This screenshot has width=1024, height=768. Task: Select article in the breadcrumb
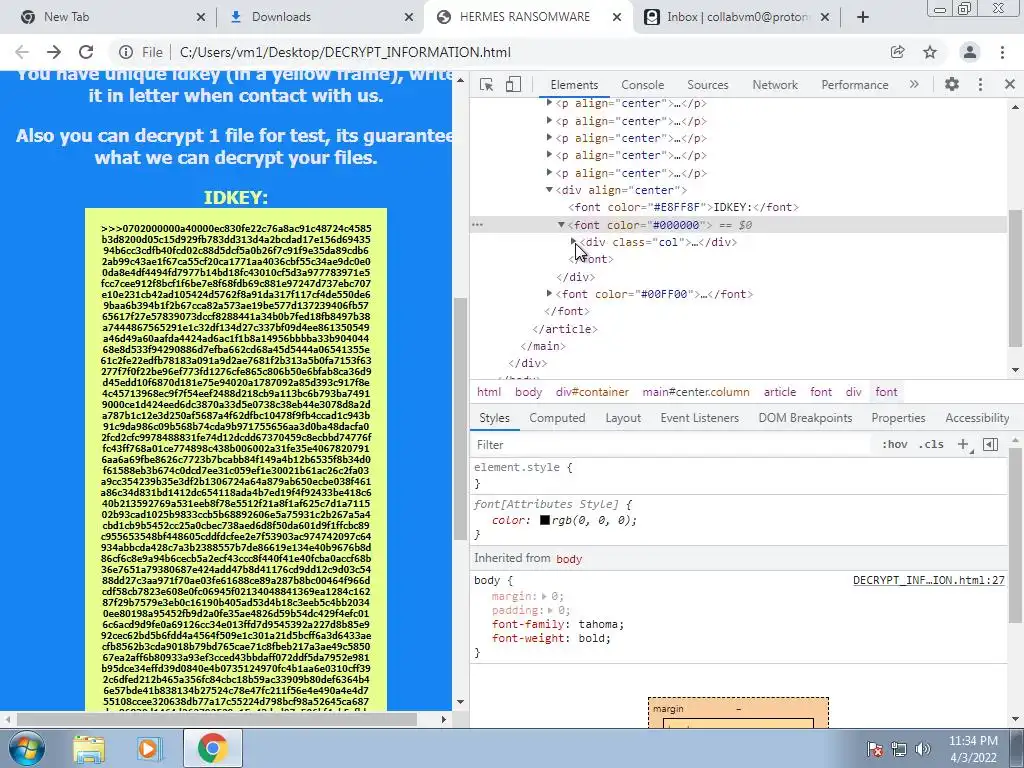[780, 392]
